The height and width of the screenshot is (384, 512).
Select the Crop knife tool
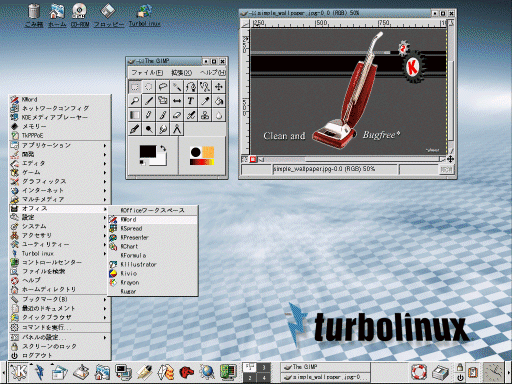pos(149,101)
